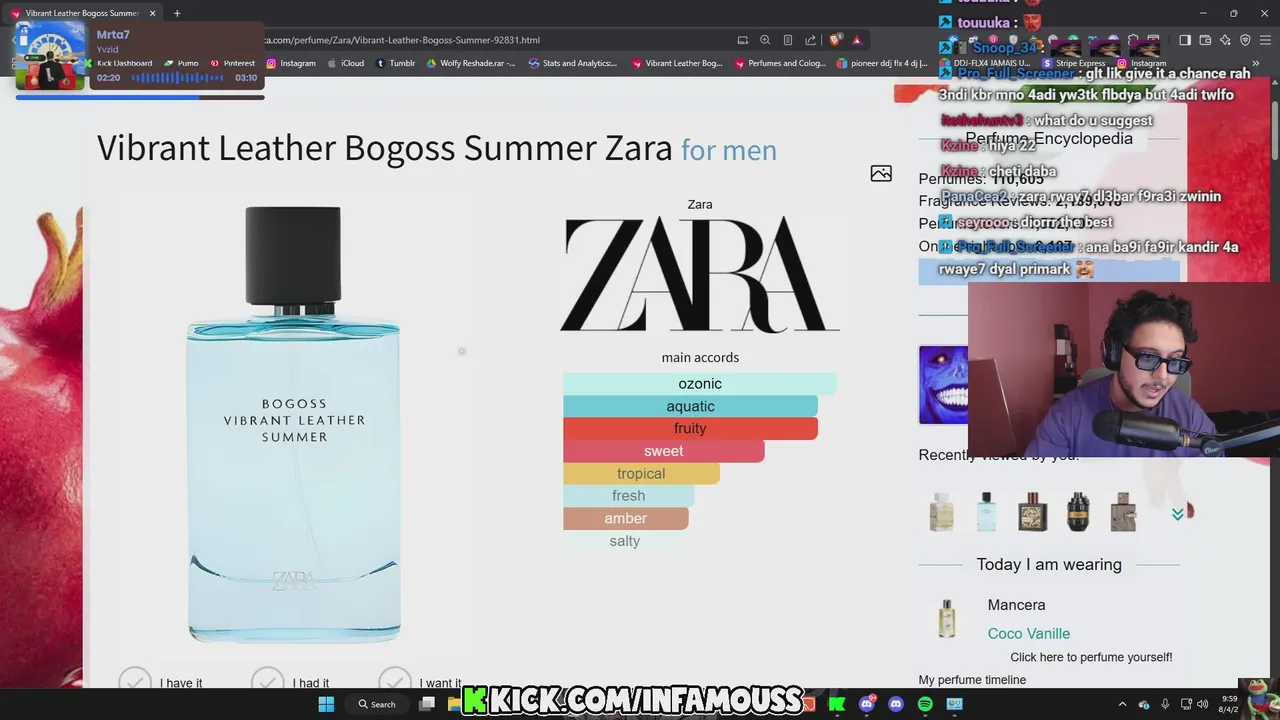Open the Zara brand logo
The width and height of the screenshot is (1280, 720).
coord(700,274)
